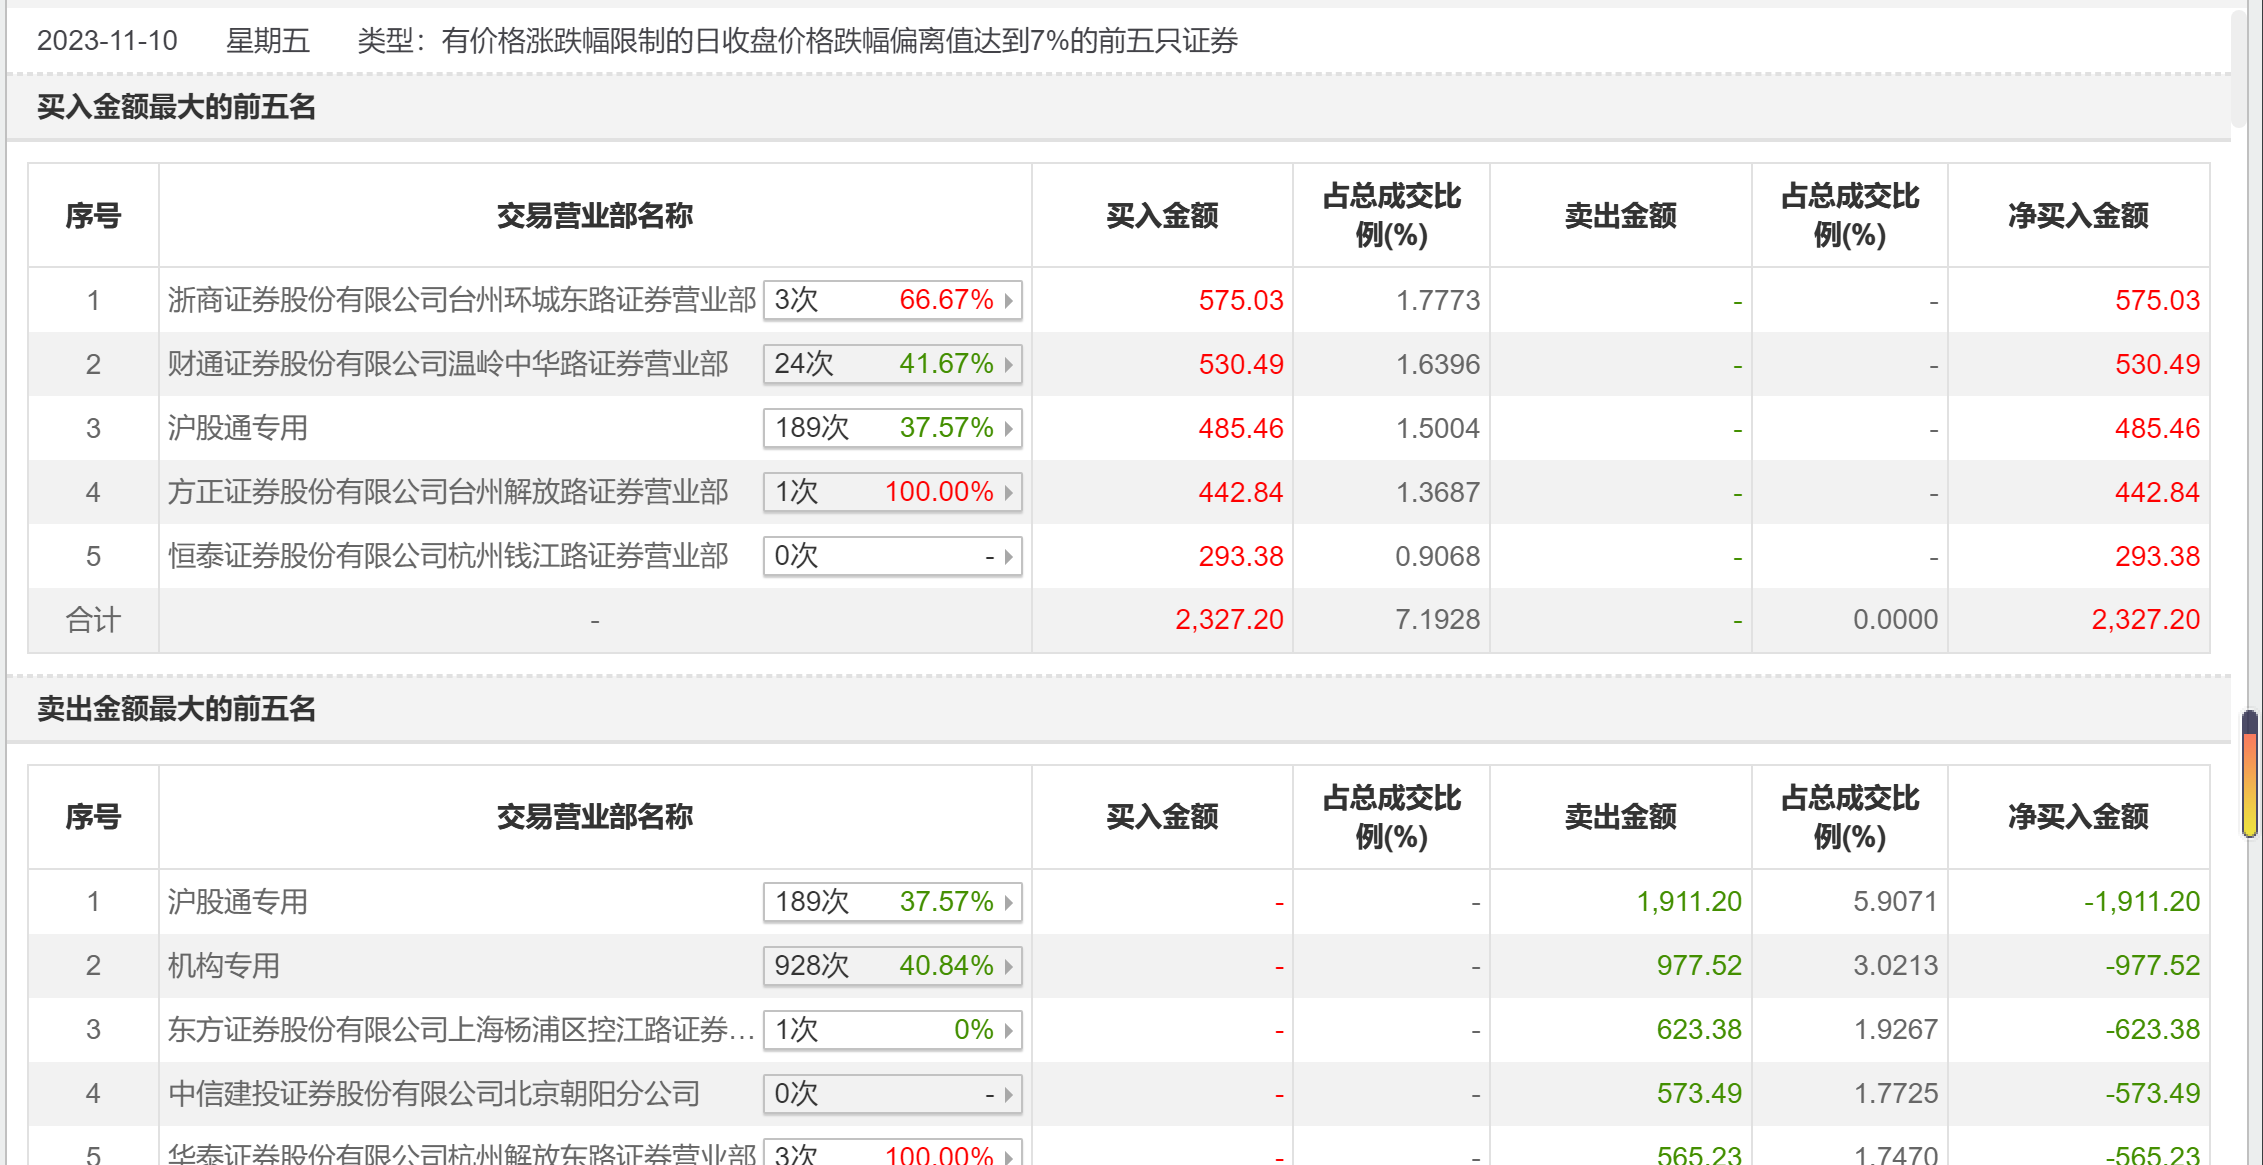The width and height of the screenshot is (2263, 1165).
Task: Click 卖出金额最大的前五名 section header
Action: tap(176, 709)
